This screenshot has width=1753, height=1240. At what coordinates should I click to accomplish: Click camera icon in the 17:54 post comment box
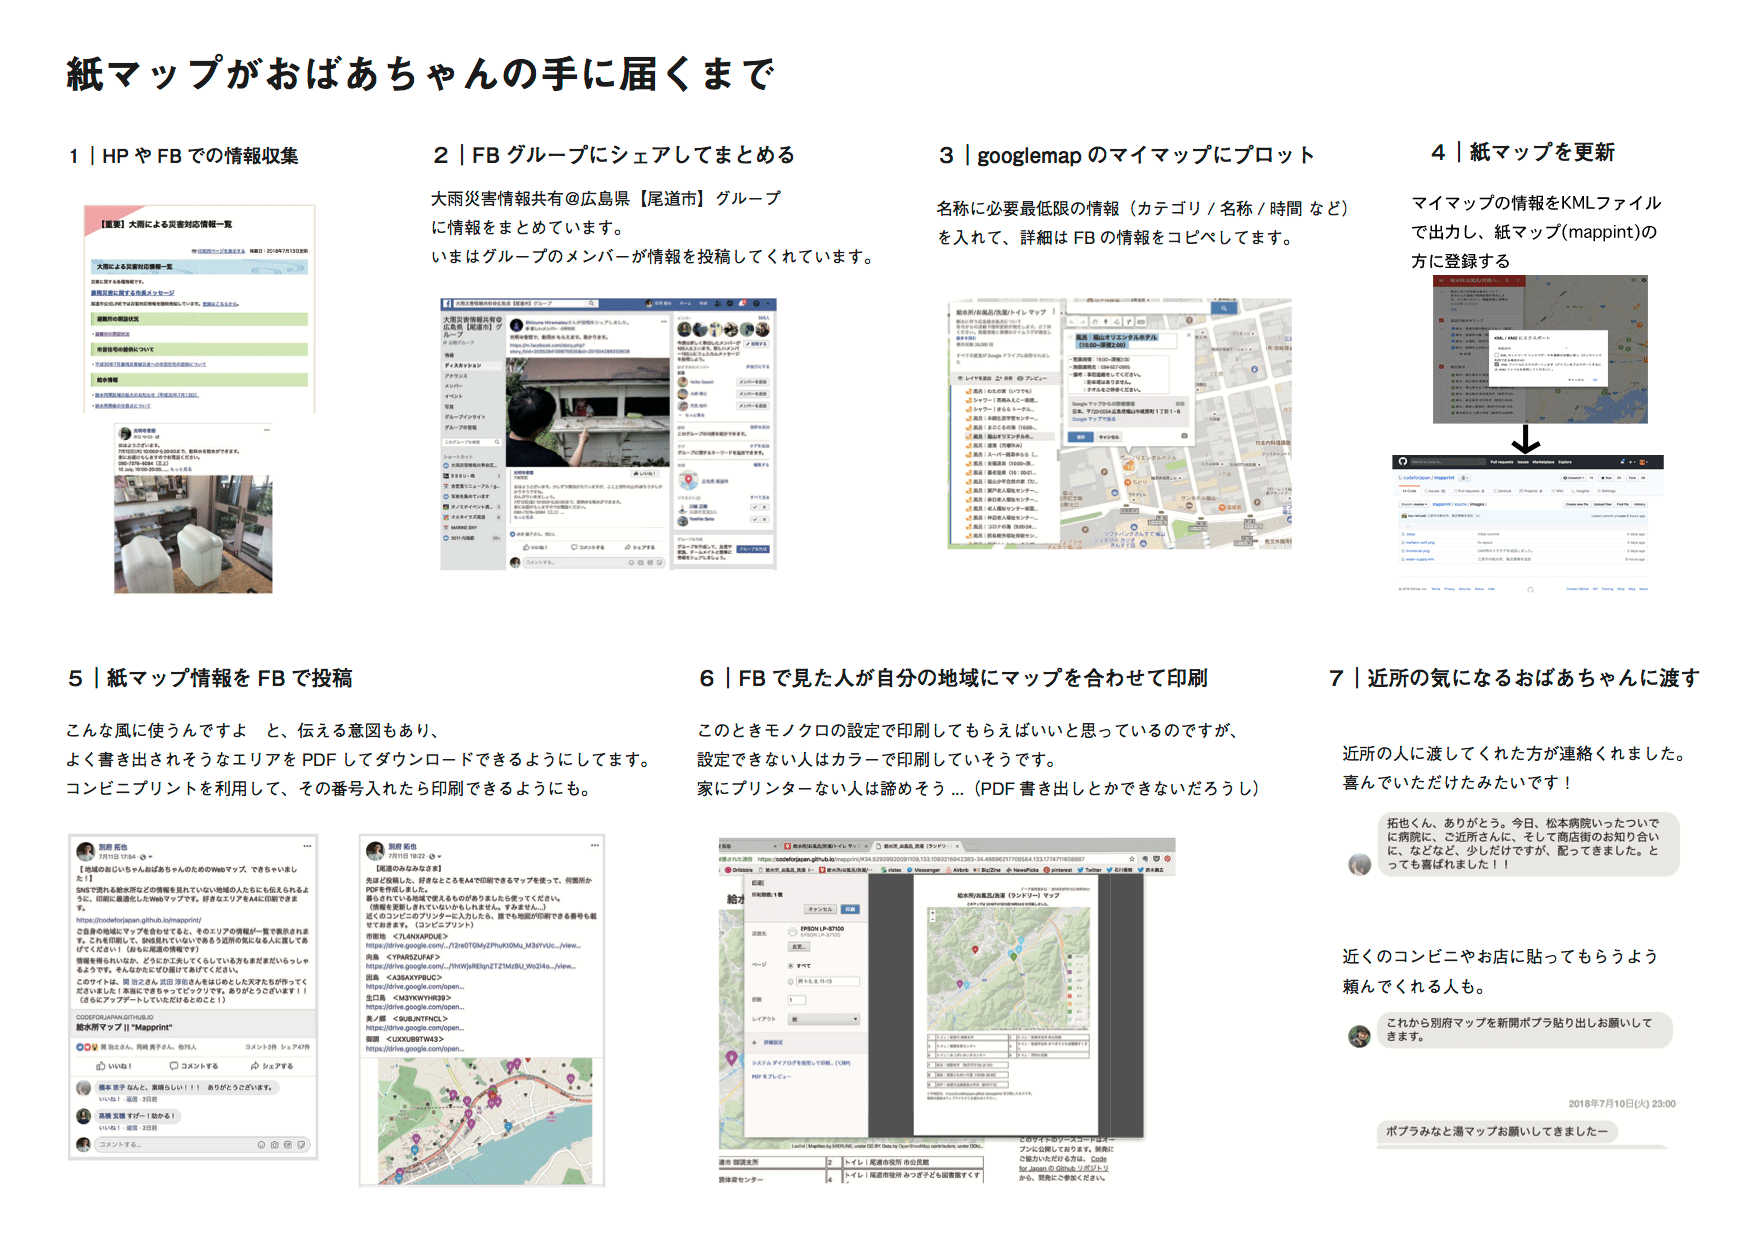274,1144
